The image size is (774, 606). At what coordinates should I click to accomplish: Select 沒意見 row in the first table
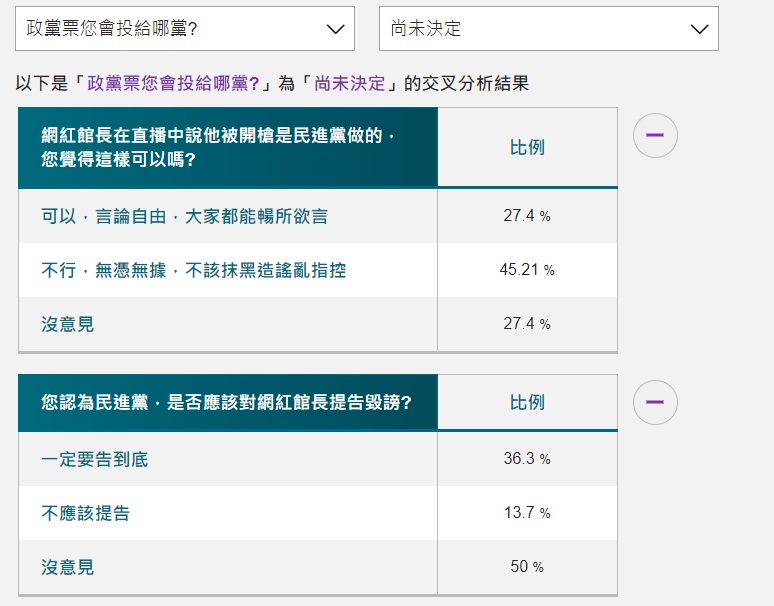(318, 324)
